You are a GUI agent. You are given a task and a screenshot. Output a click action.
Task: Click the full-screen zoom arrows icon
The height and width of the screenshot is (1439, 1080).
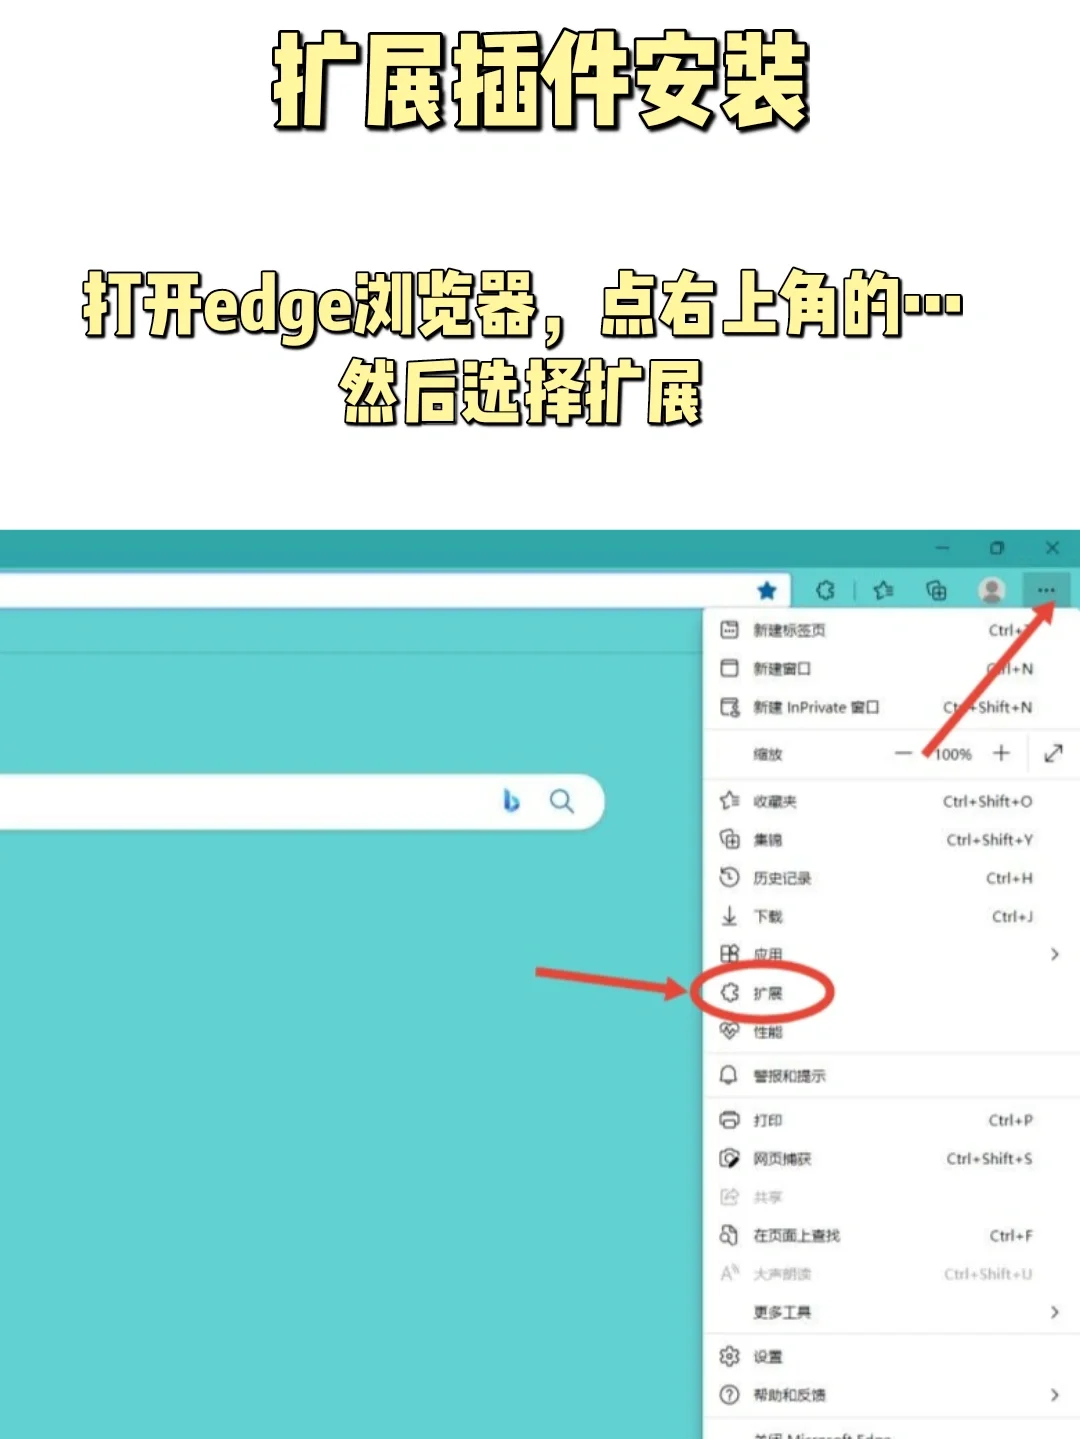tap(1053, 754)
